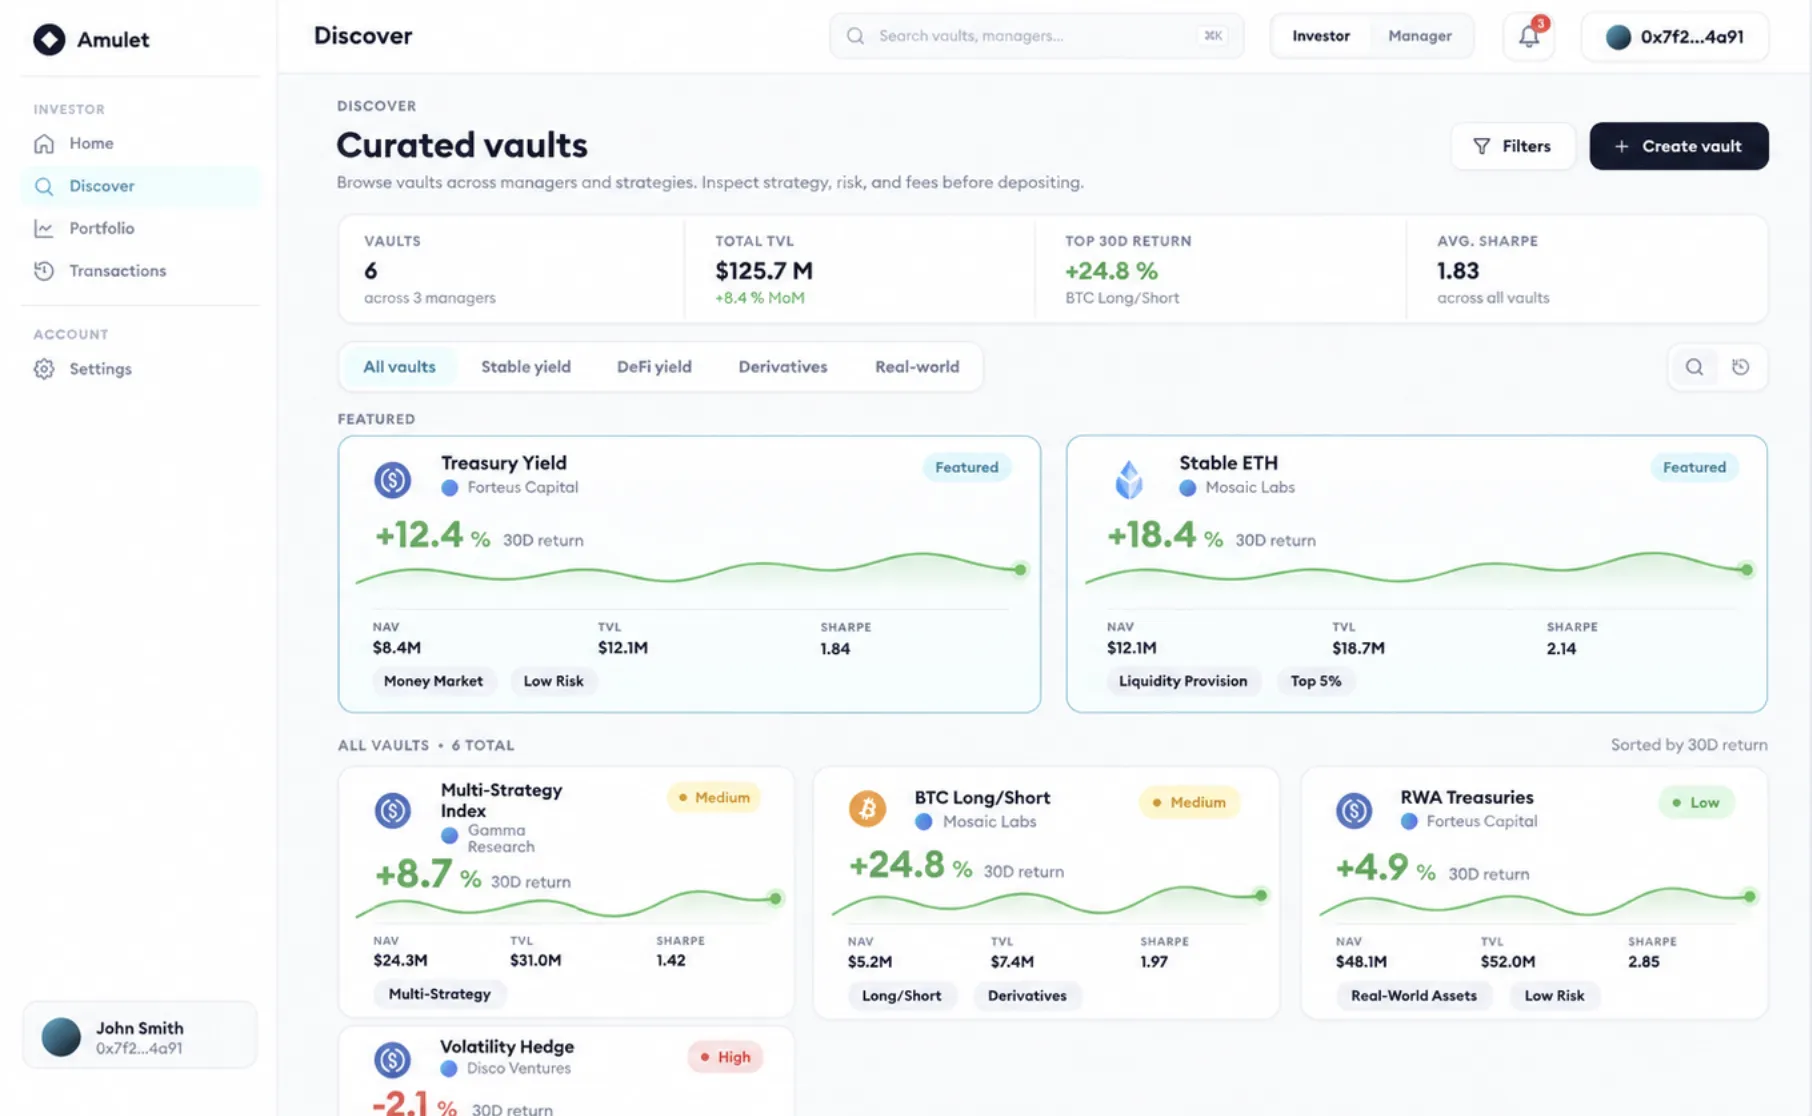Click Volatility Hedge vault icon
Screen dimensions: 1812x1116
[x=392, y=1059]
